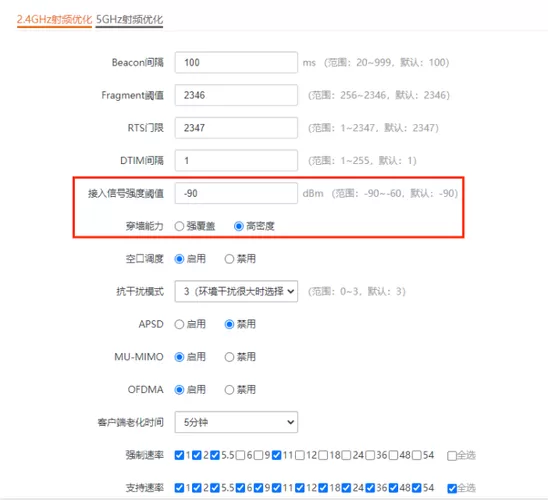Switch to the 2.4GHz射频优化 tab
This screenshot has width=548, height=500.
click(x=54, y=20)
